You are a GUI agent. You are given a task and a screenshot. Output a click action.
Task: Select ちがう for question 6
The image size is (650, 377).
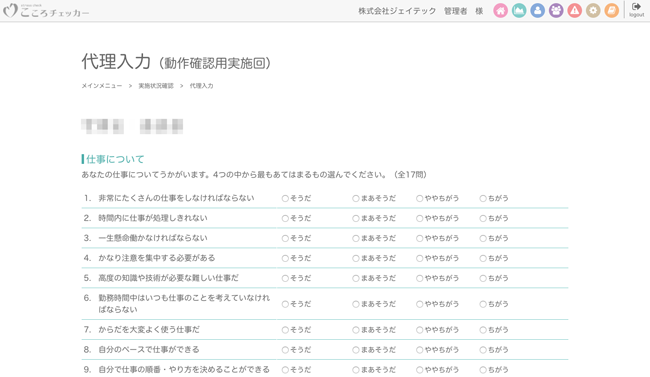(x=483, y=304)
